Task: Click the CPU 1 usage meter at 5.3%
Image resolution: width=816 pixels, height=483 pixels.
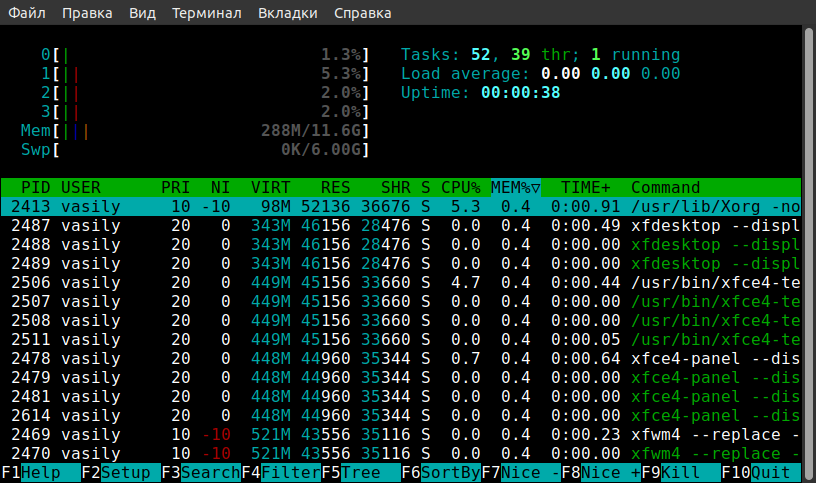Action: click(205, 73)
